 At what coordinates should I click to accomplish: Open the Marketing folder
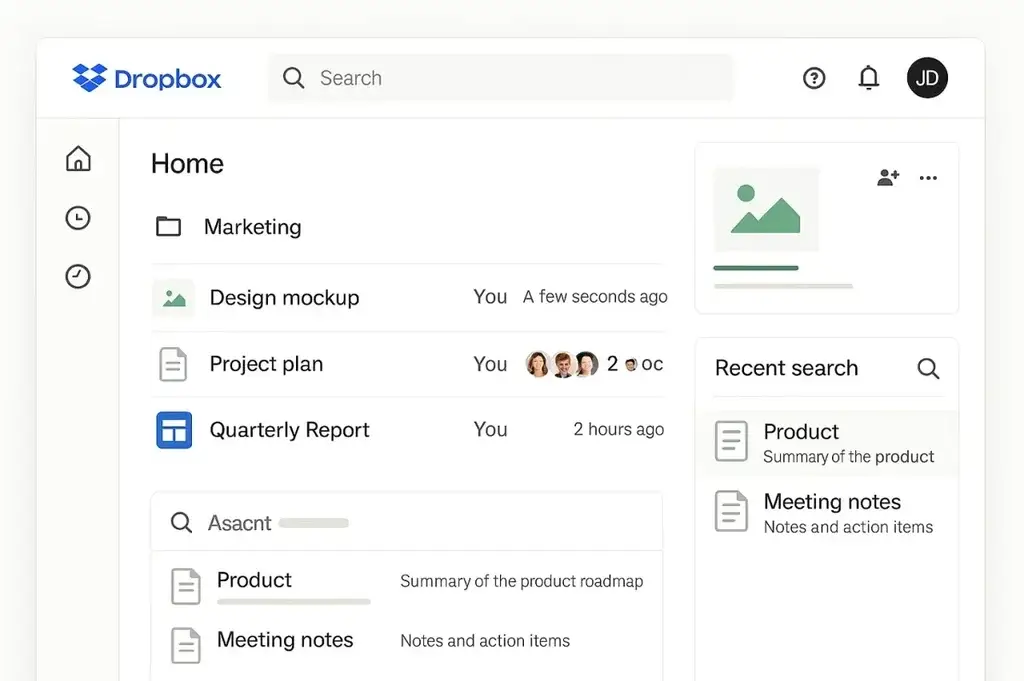[x=408, y=227]
